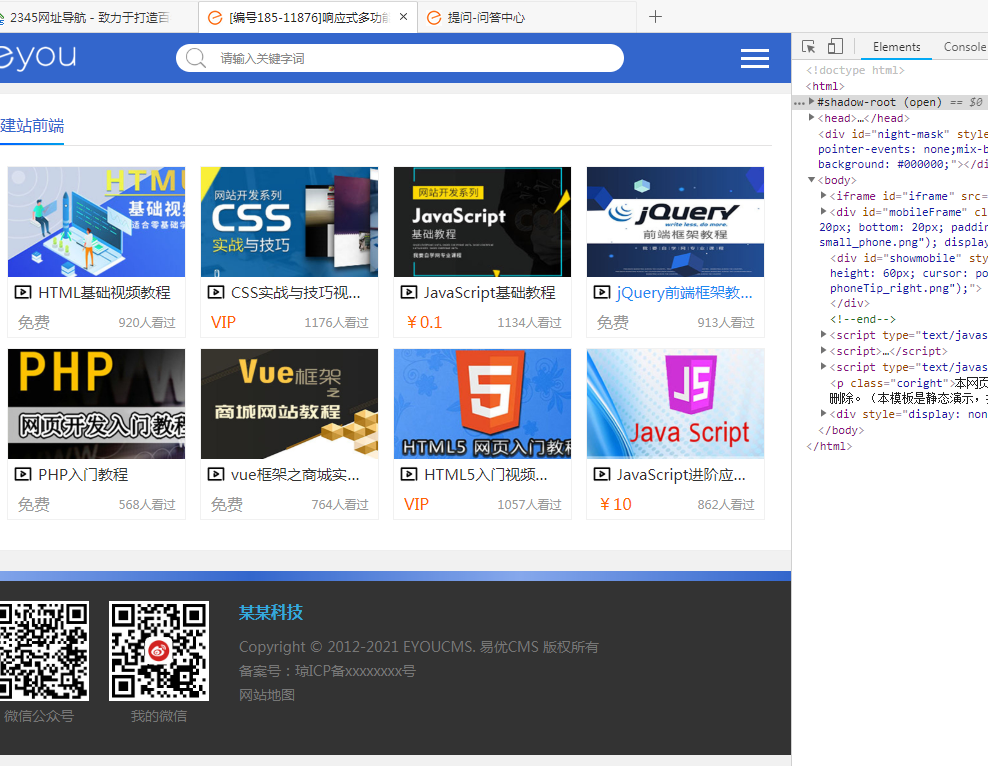Click the Vue框架商城网站教程 thumbnail
988x766 pixels.
pyautogui.click(x=289, y=404)
